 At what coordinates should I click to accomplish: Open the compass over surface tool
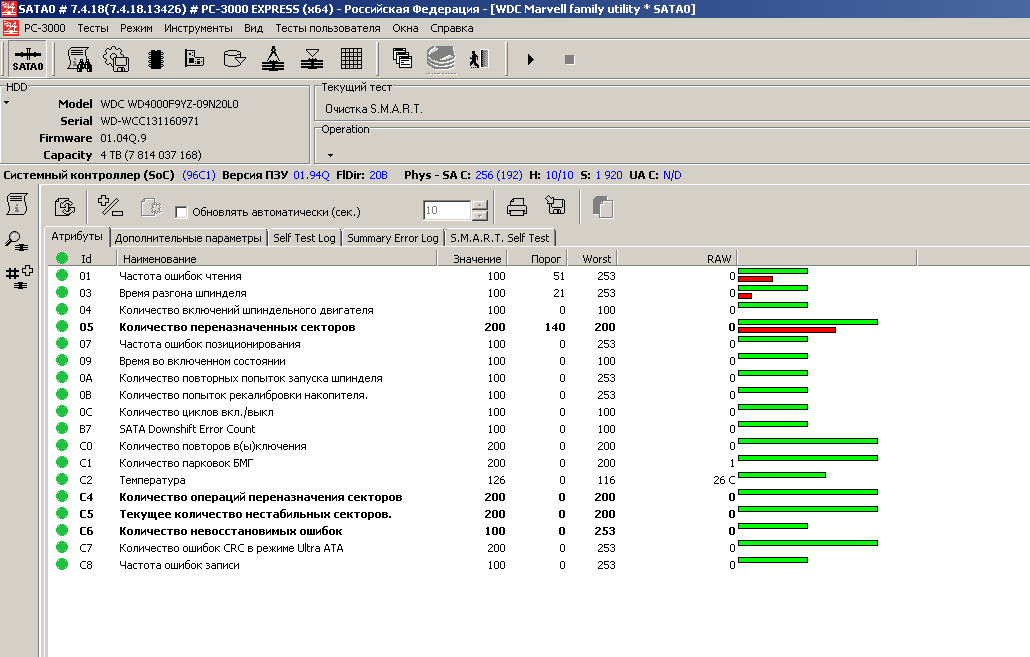click(273, 58)
